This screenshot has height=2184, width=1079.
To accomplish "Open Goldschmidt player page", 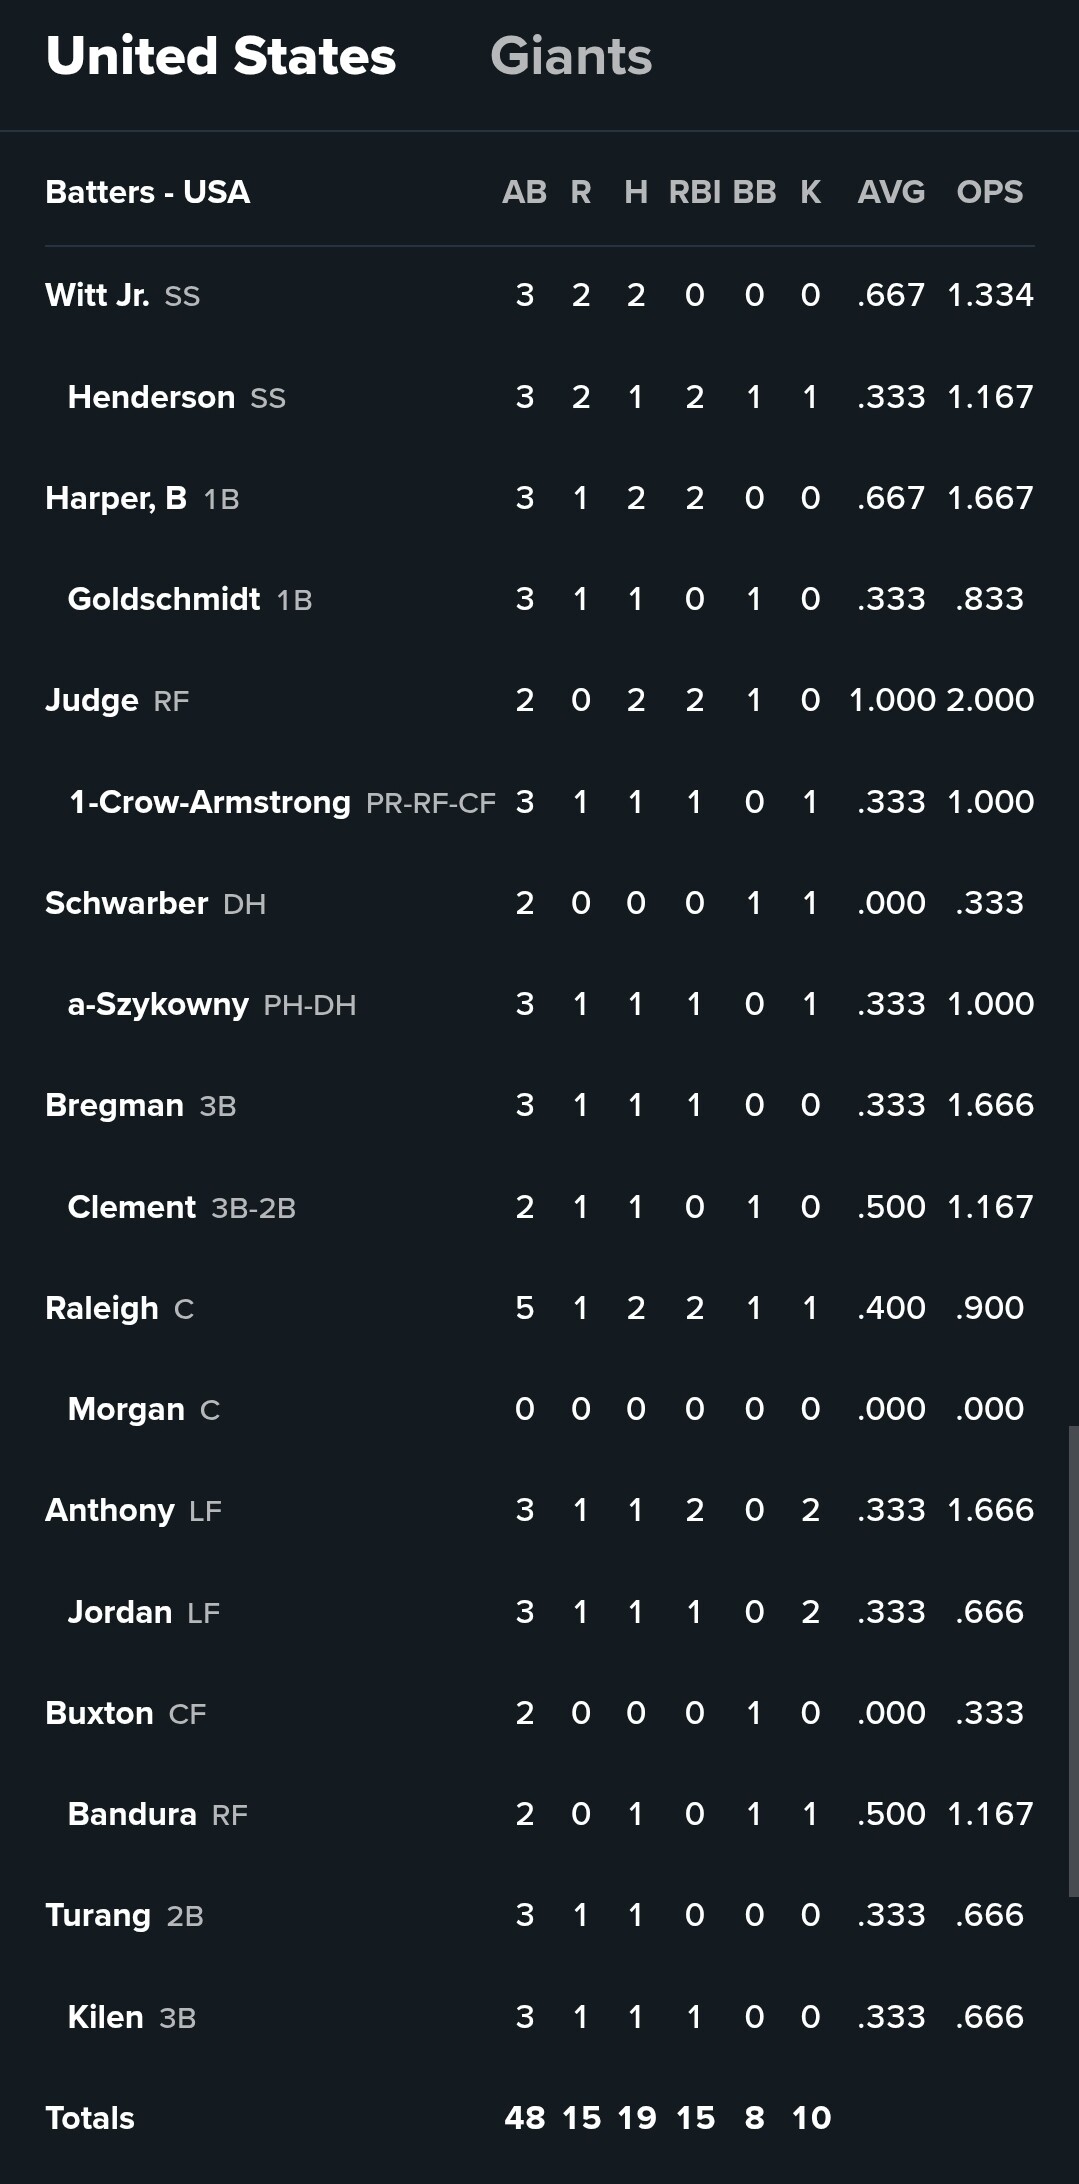I will (x=164, y=599).
